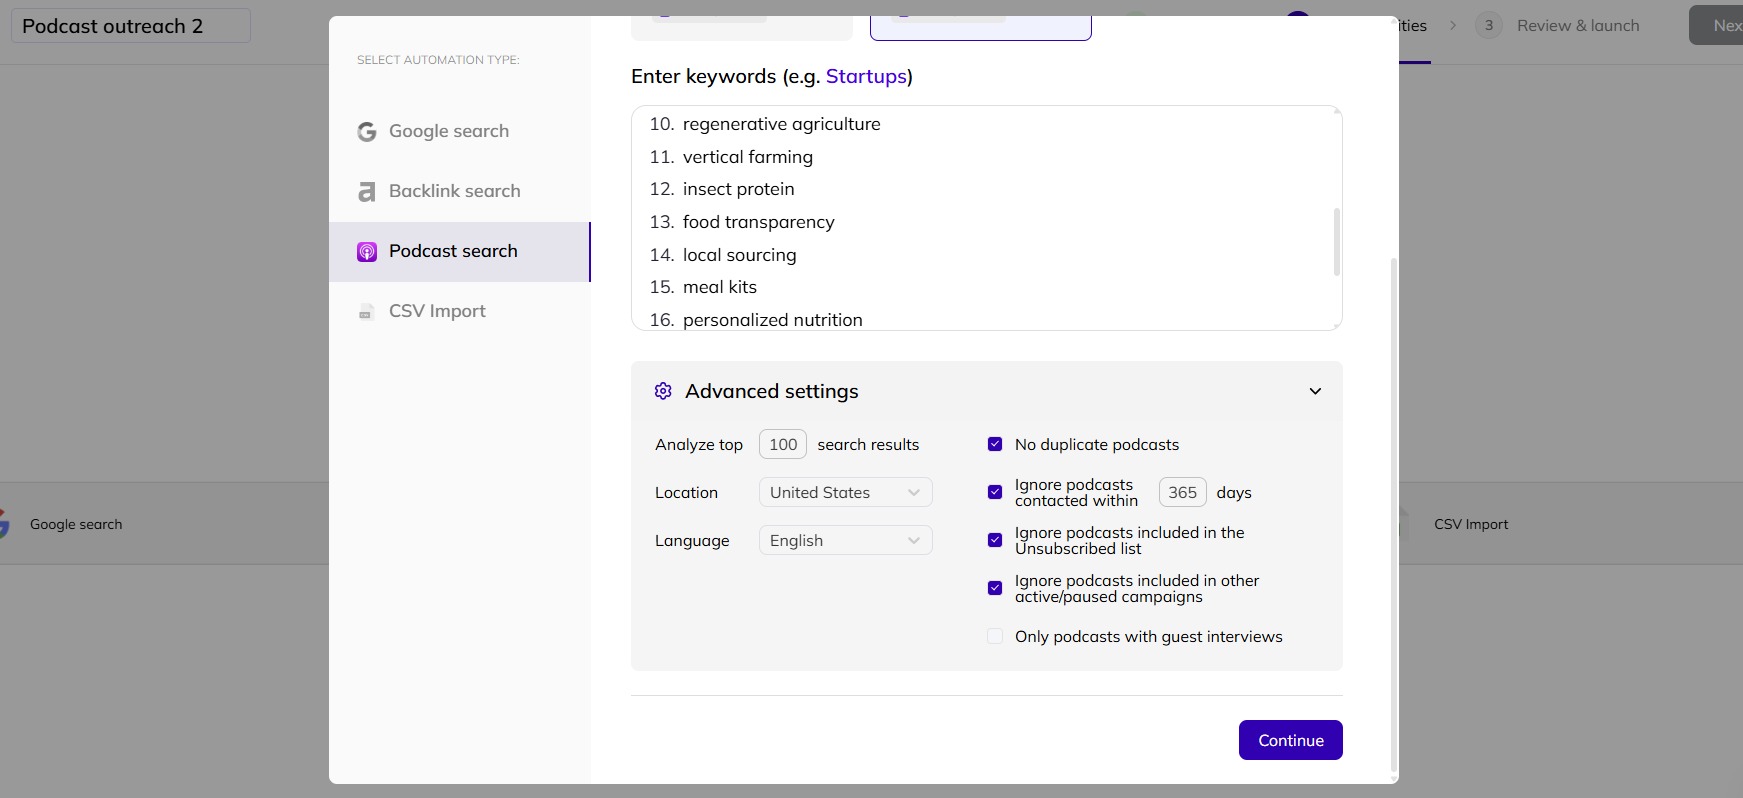This screenshot has height=798, width=1743.
Task: Uncheck the No duplicate podcasts checkbox
Action: 995,444
